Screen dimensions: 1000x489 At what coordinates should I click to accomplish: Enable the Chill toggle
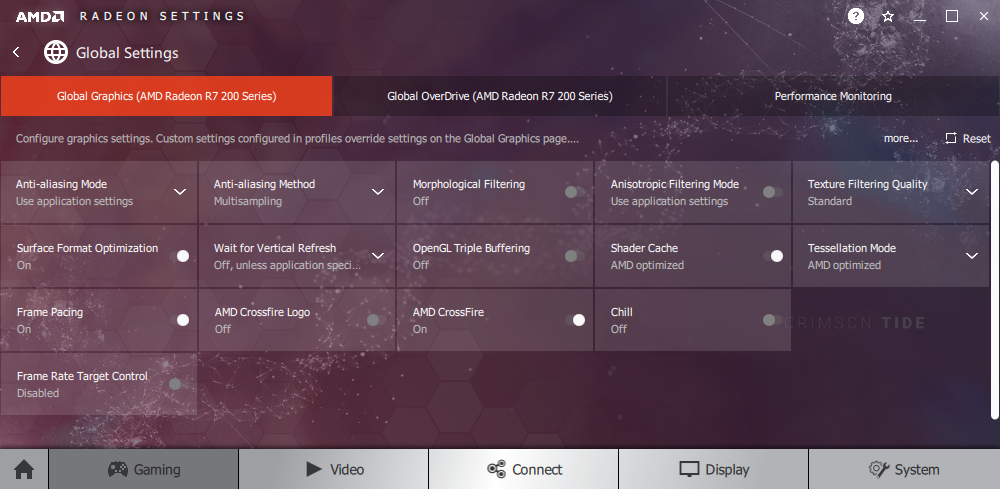coord(772,320)
